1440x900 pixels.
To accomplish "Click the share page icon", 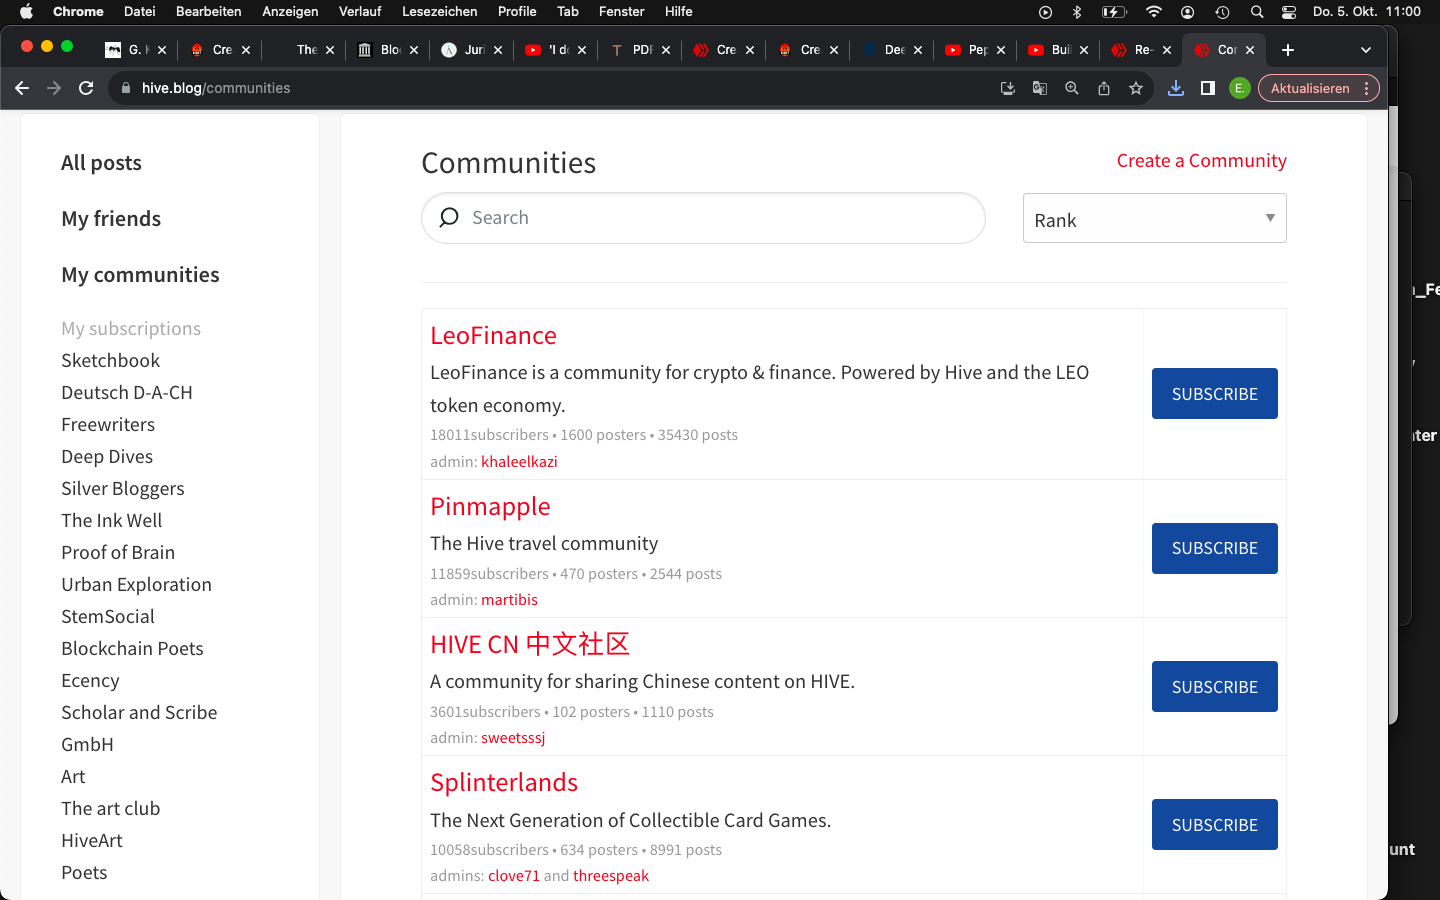I will pos(1104,88).
